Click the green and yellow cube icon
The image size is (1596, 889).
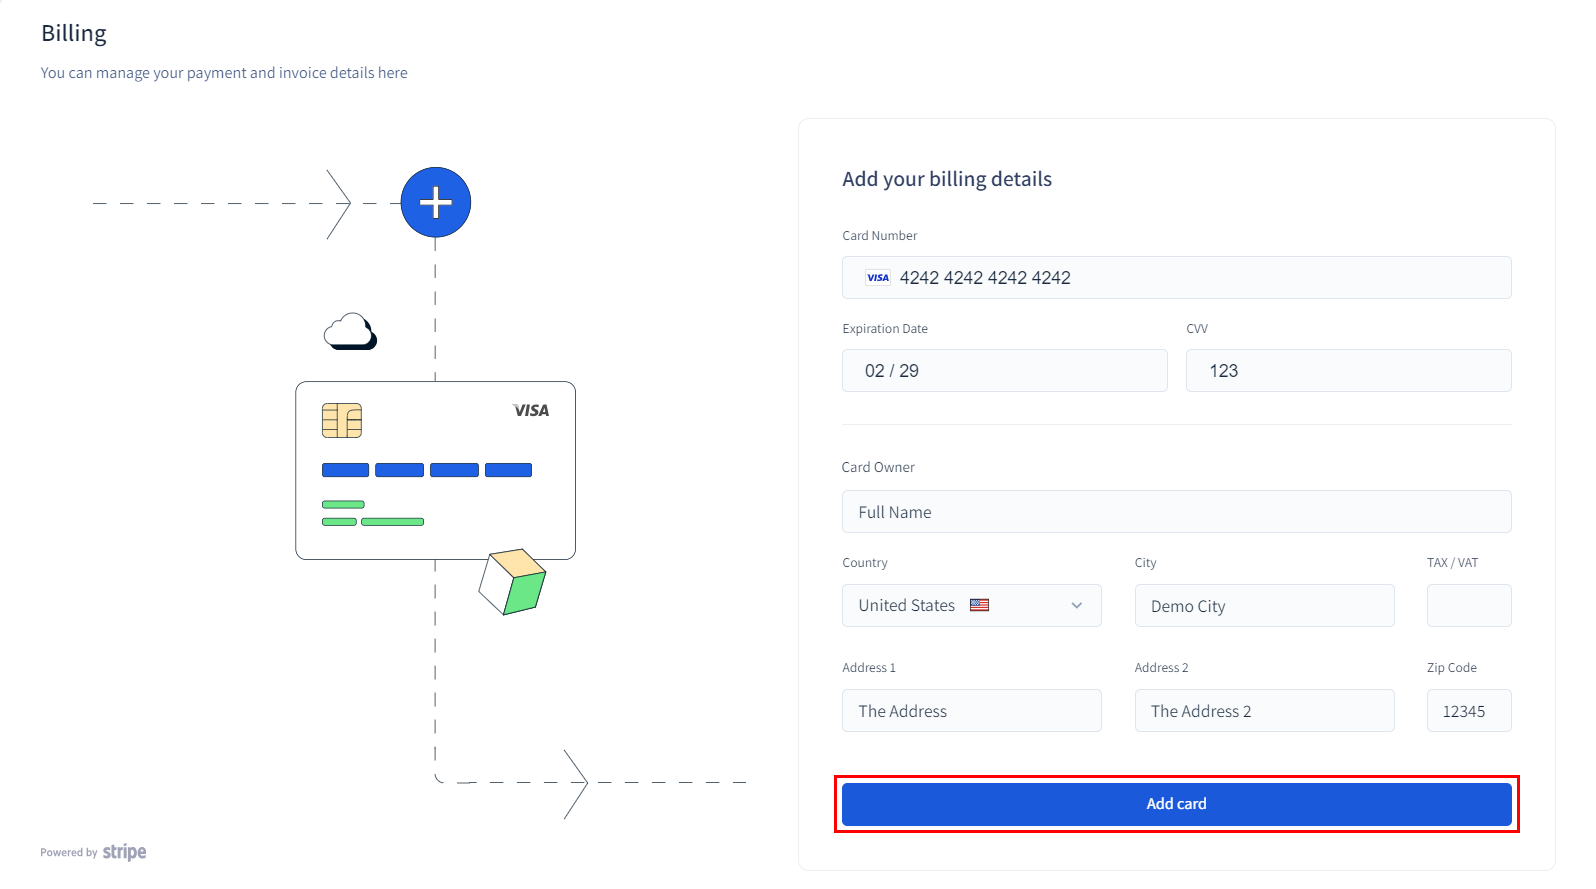click(512, 581)
